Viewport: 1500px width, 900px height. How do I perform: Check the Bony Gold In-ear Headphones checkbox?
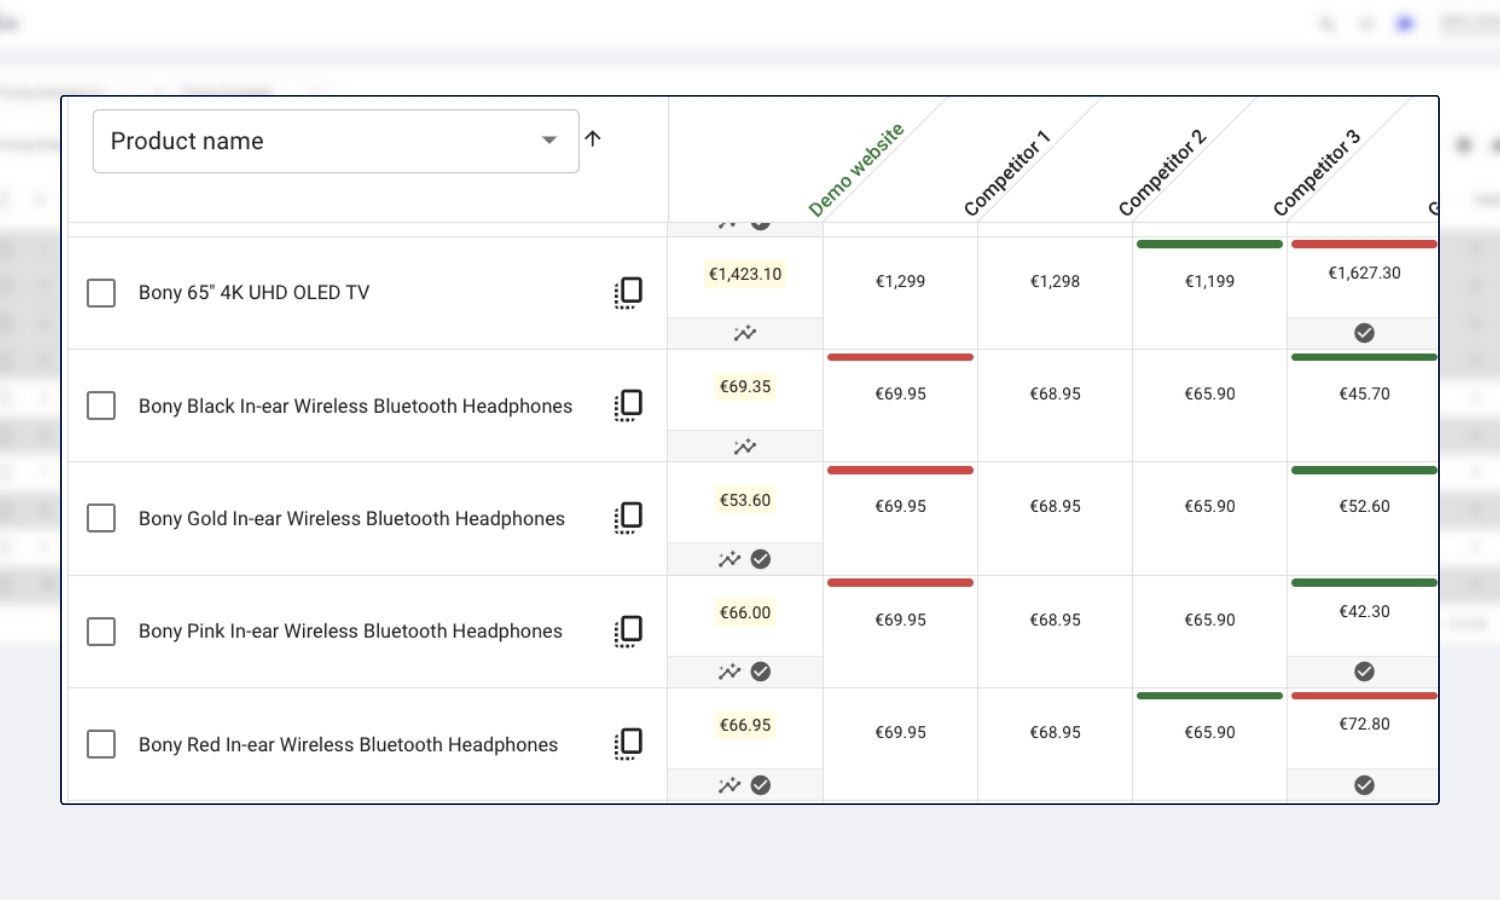tap(101, 518)
